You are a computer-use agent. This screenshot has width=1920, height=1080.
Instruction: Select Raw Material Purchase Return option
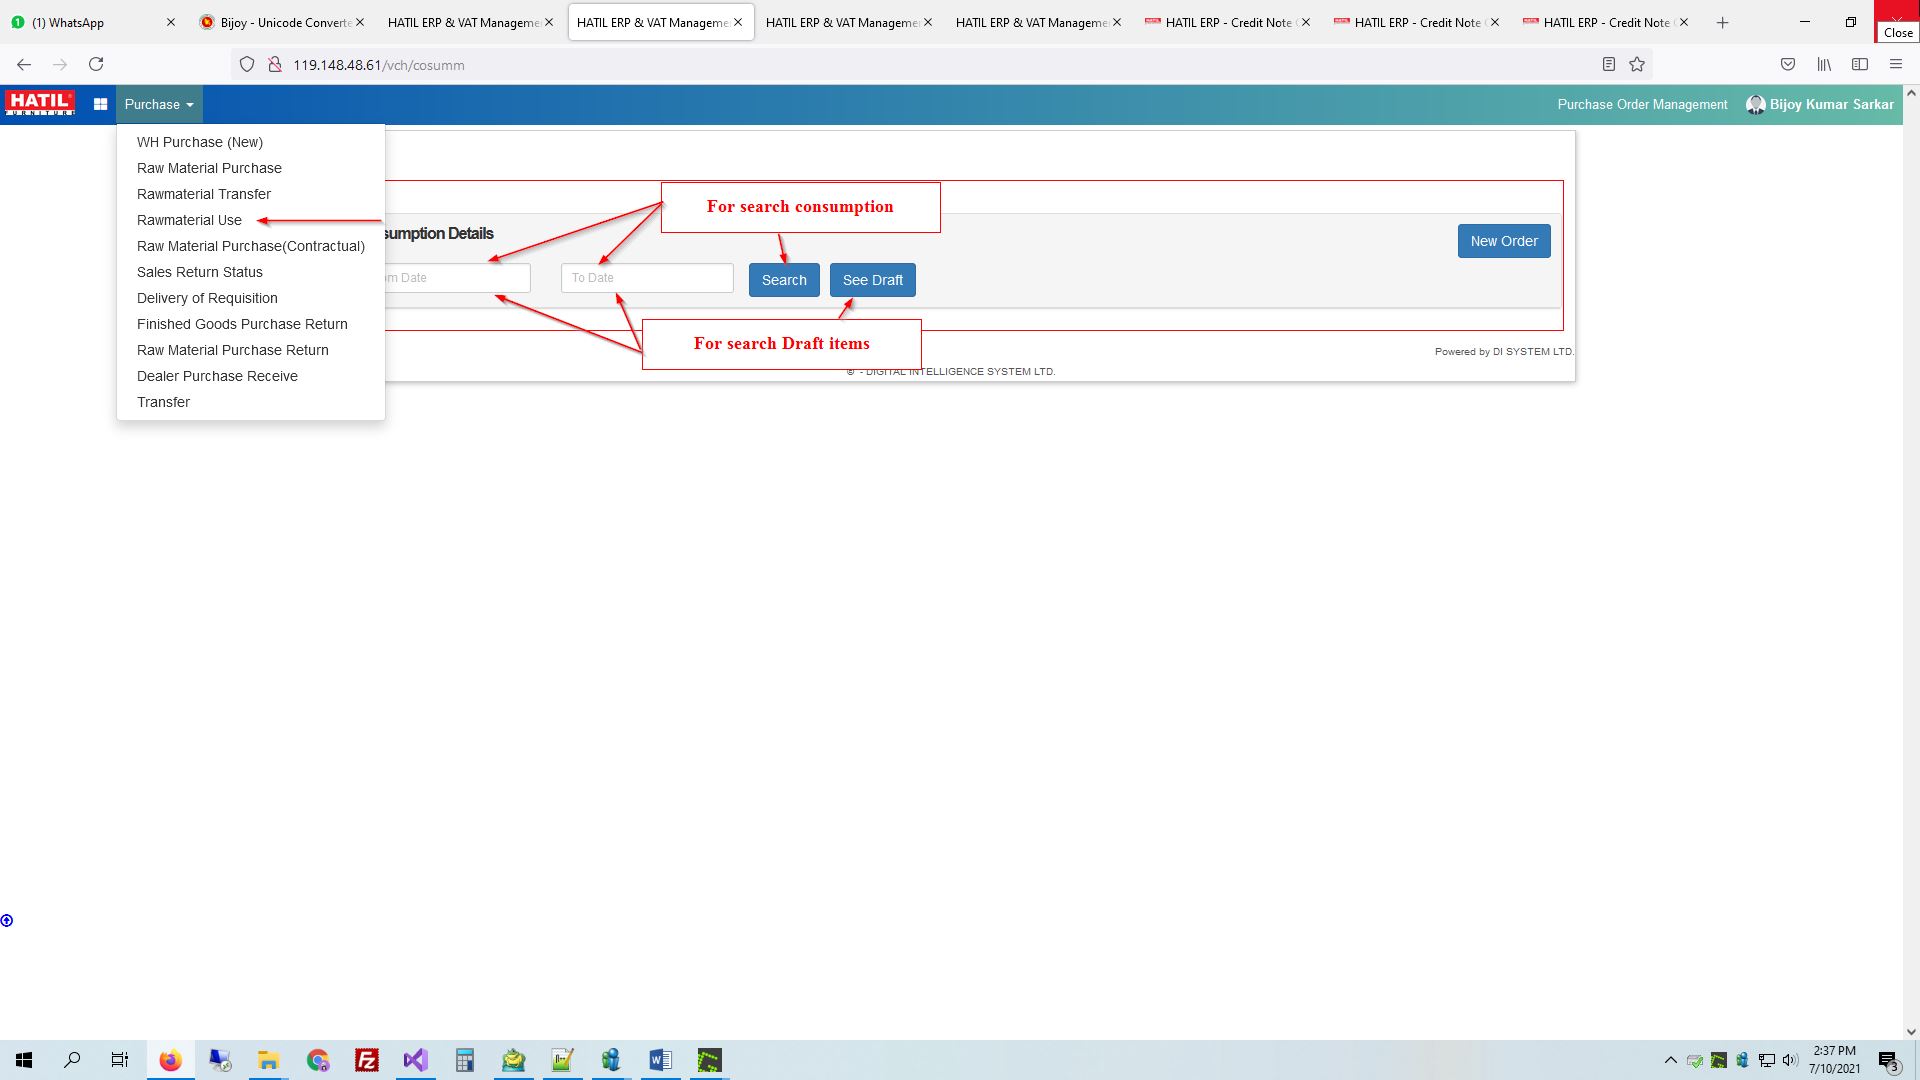pos(232,349)
